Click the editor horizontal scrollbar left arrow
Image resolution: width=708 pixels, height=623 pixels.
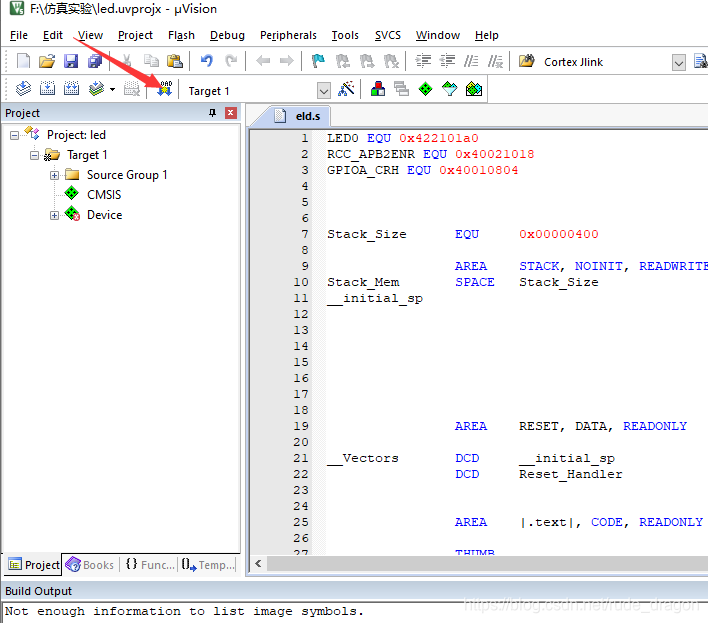(258, 563)
